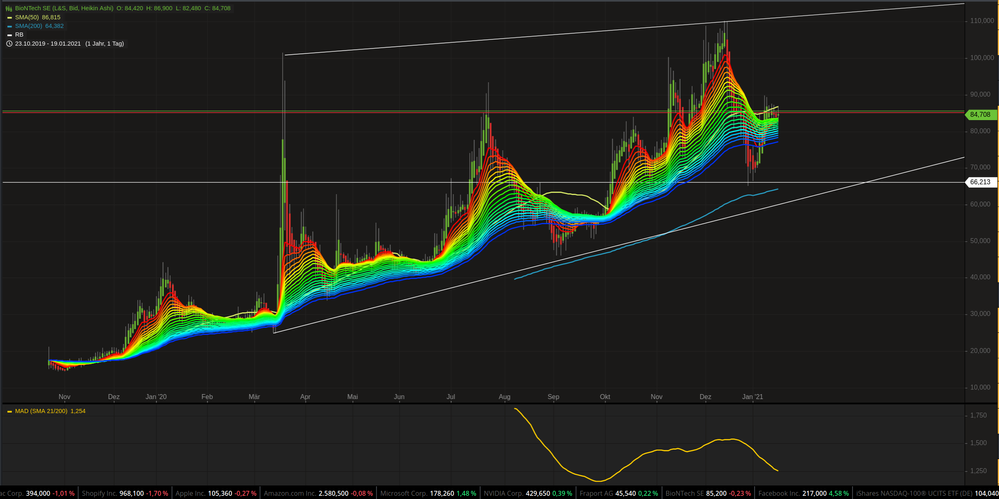Open Apple Inc. quote in ticker bar
Viewport: 999px width, 499px height.
[188, 493]
